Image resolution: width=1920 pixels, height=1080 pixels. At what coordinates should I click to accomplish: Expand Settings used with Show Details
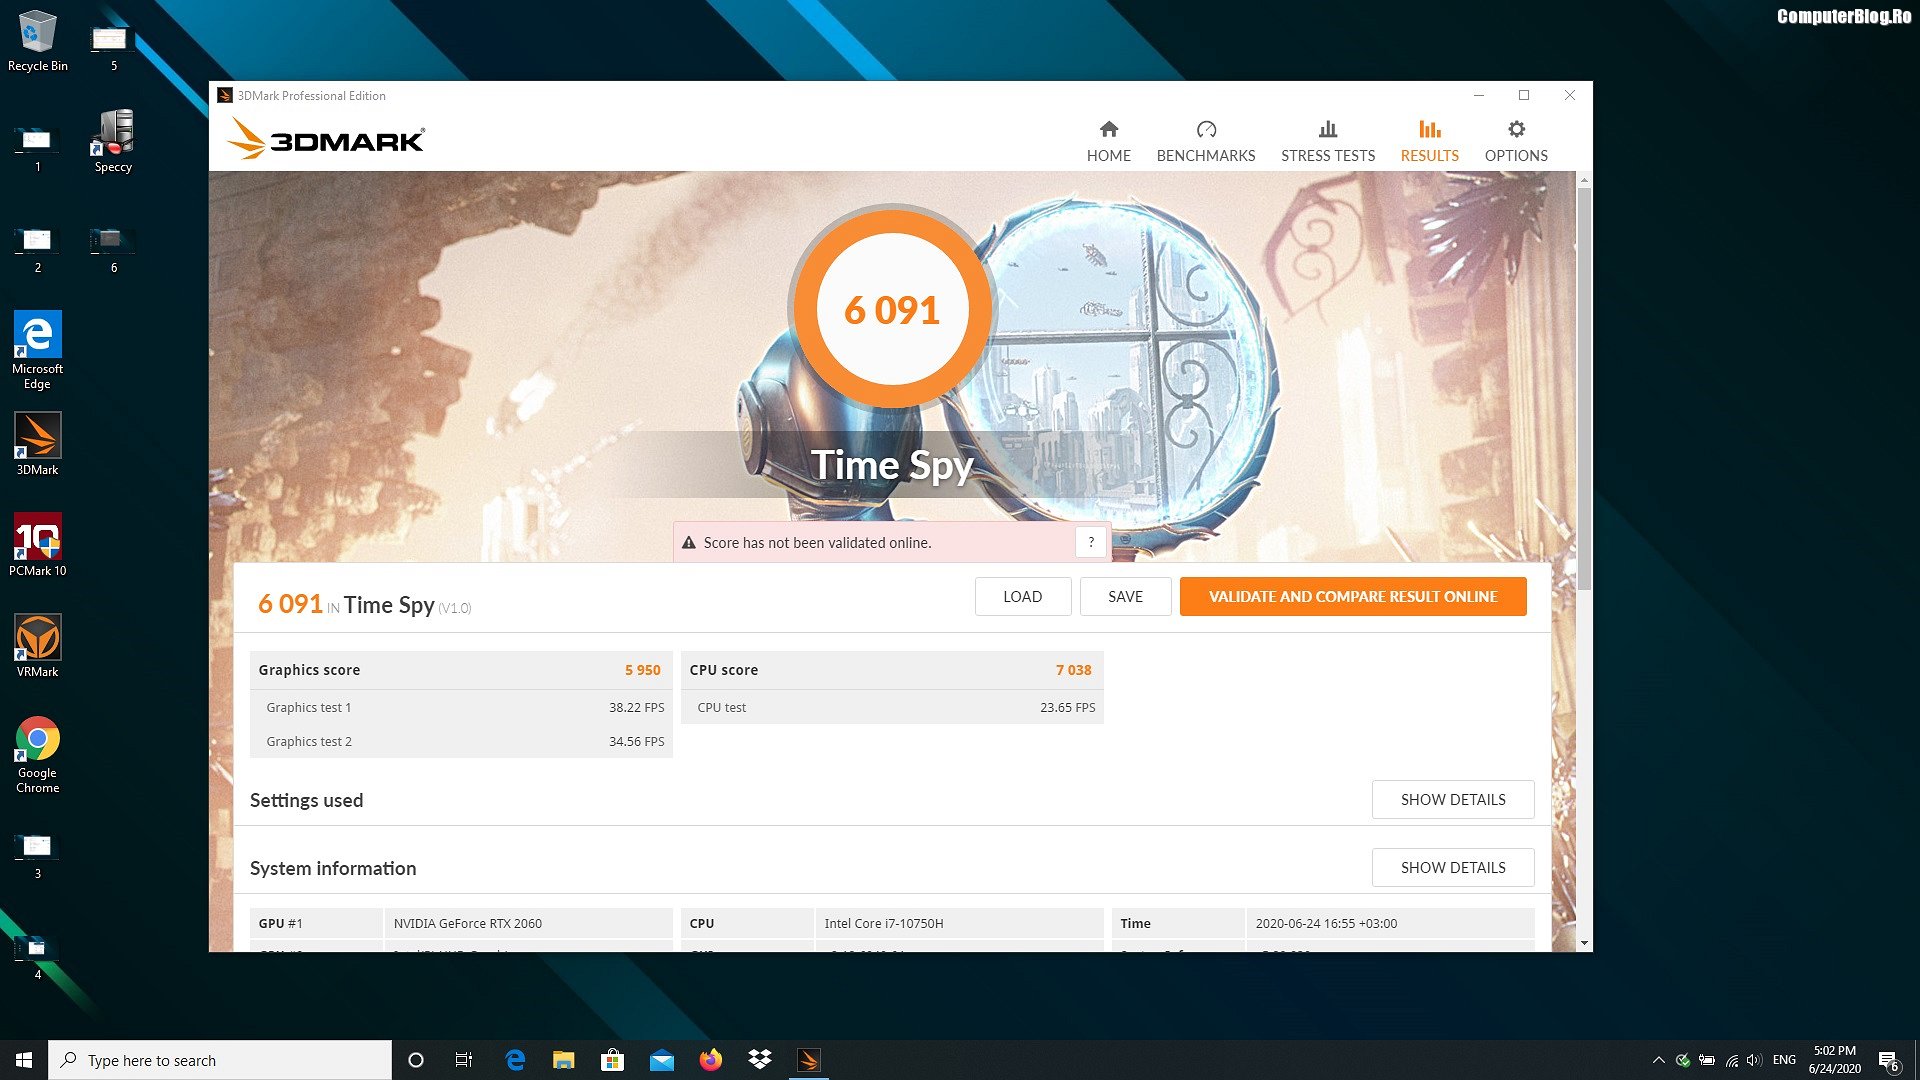(1452, 799)
